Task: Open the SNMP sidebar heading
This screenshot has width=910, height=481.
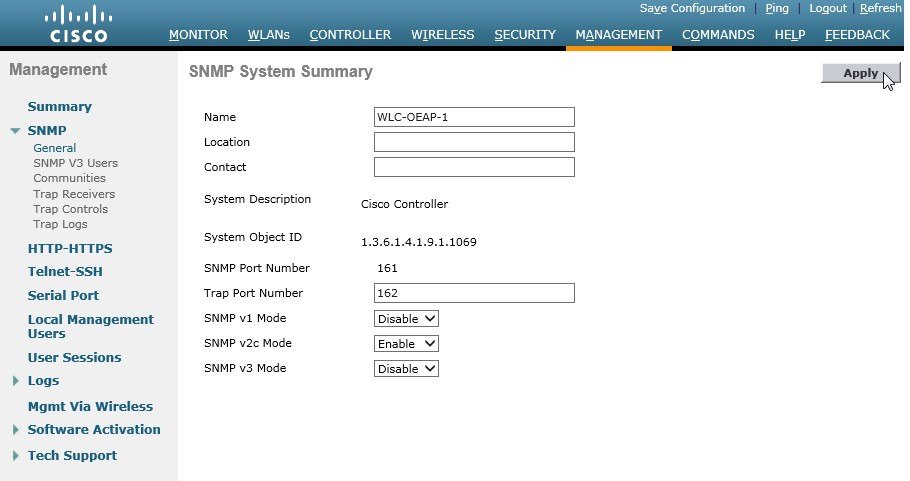Action: (47, 131)
